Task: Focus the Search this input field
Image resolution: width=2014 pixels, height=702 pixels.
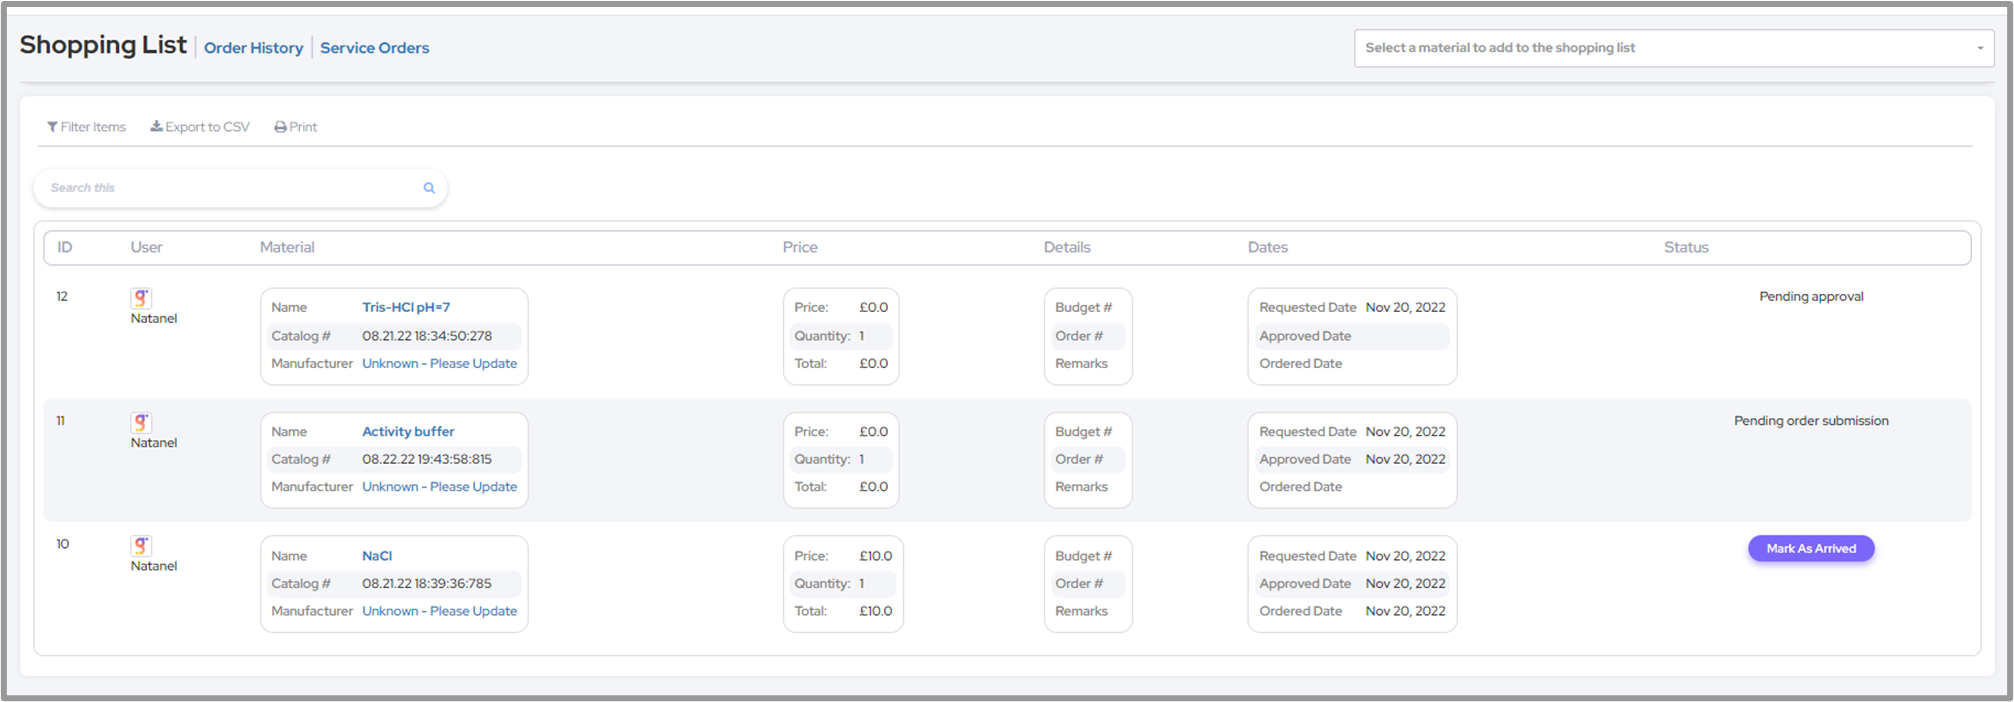Action: (230, 188)
